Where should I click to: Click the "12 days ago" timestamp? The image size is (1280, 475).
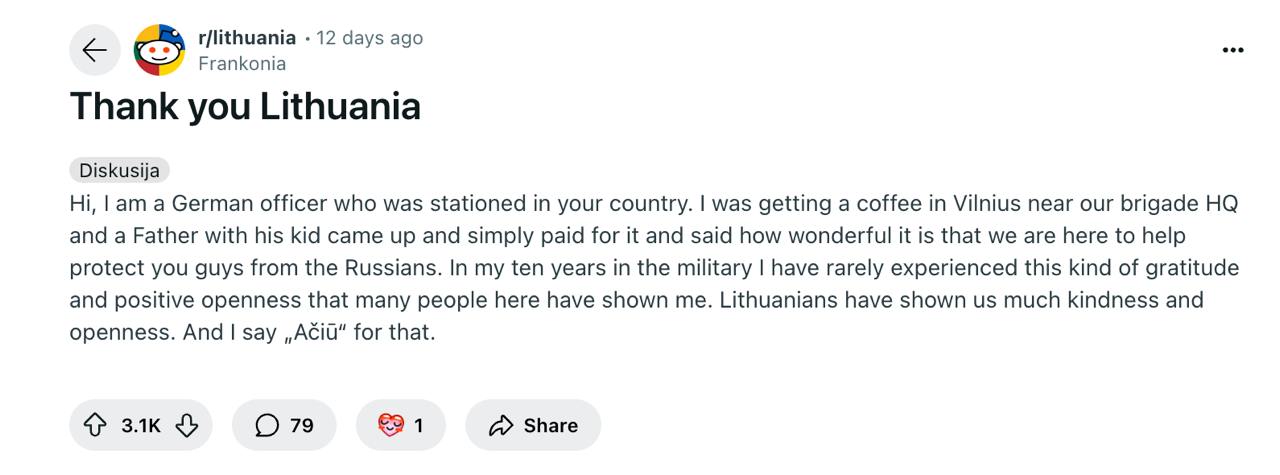pos(370,38)
